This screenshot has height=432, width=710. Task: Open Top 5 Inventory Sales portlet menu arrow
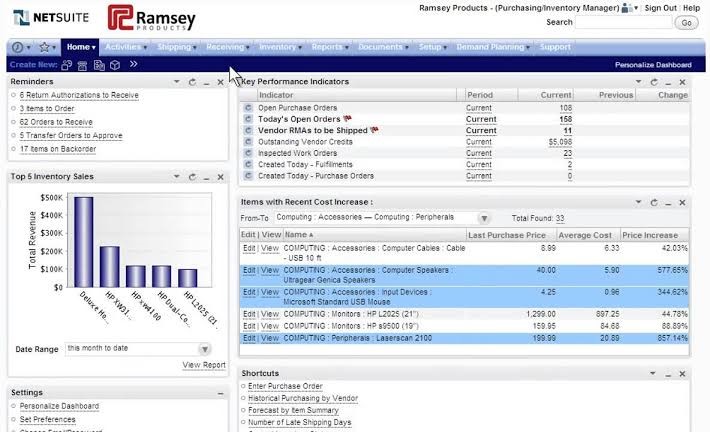[x=177, y=177]
